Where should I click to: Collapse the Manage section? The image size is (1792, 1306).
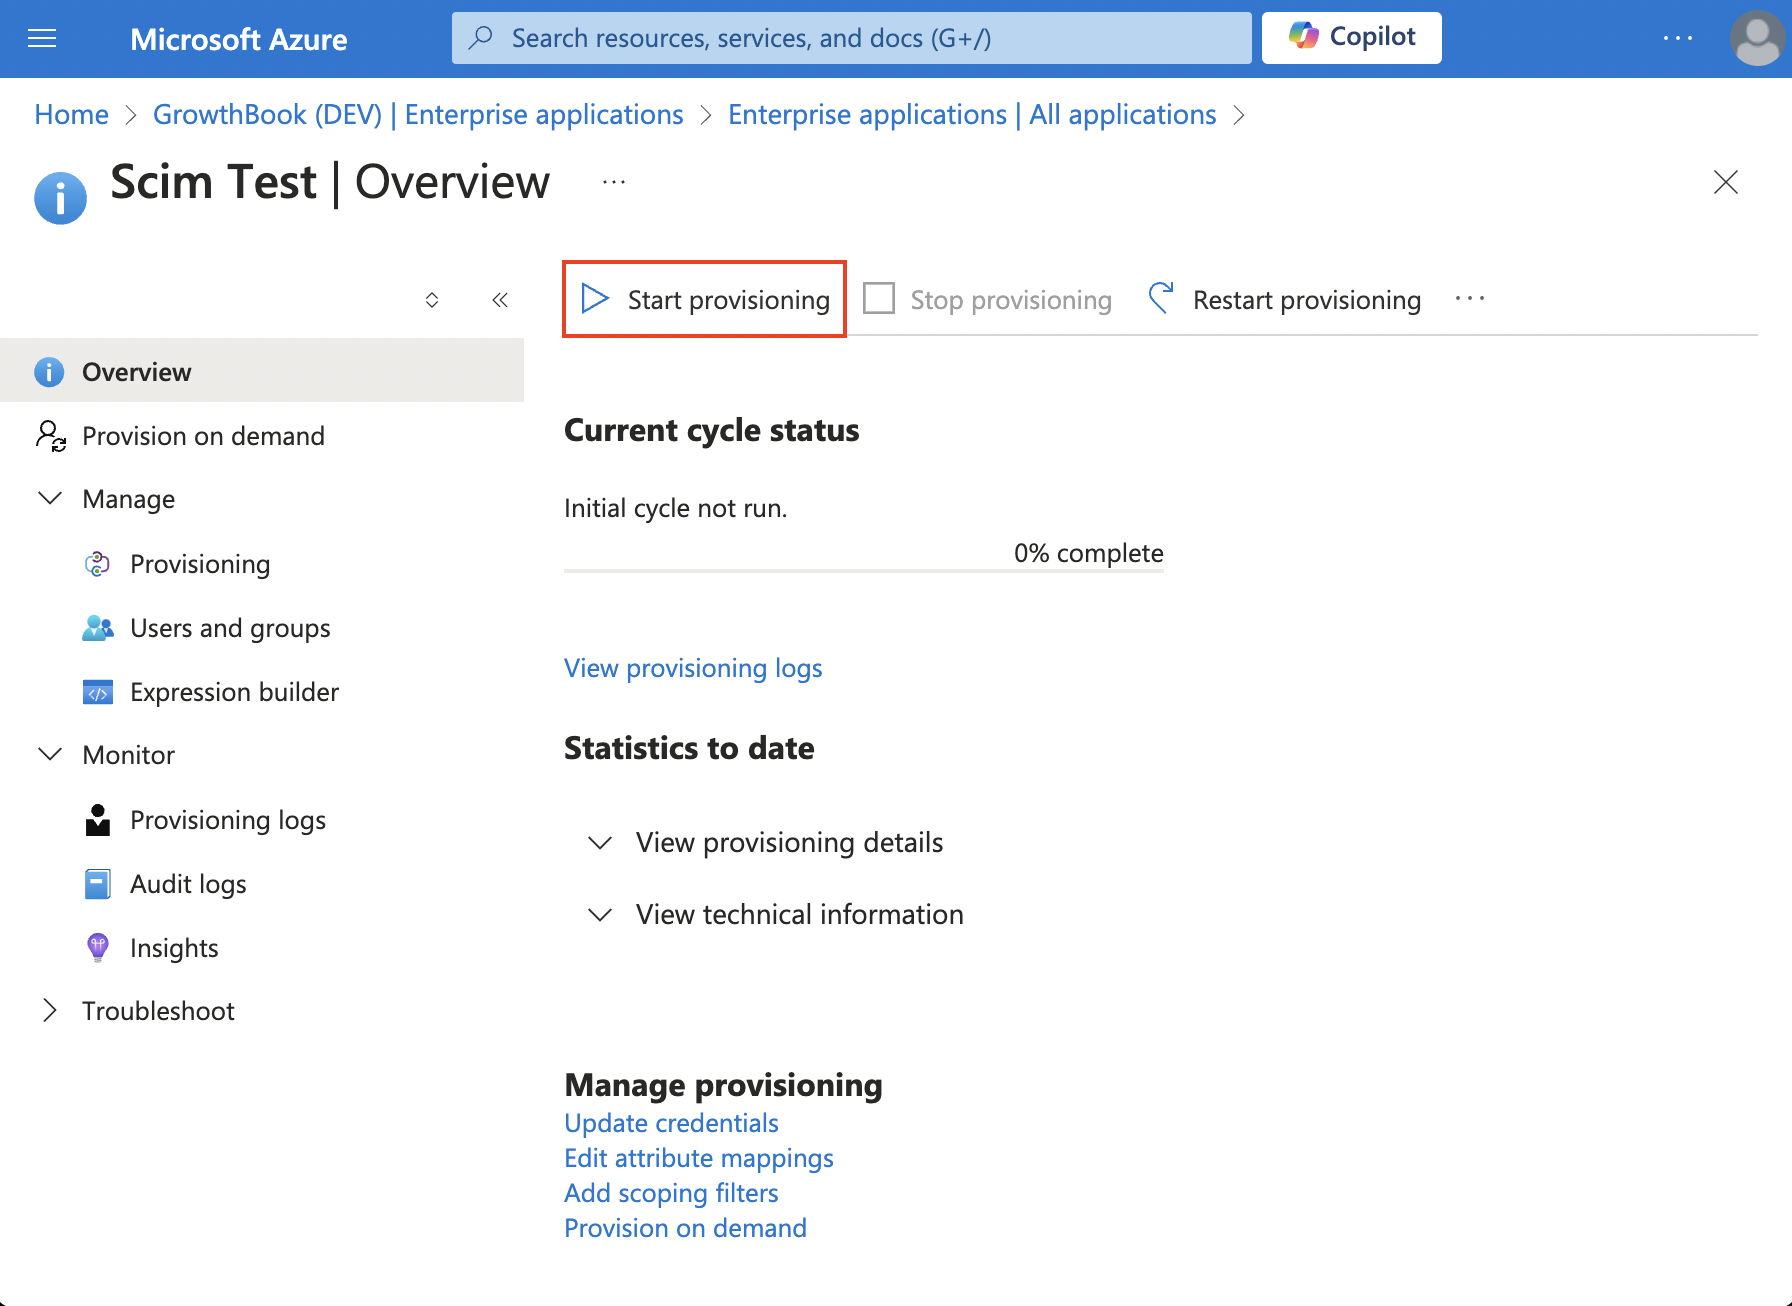click(49, 498)
